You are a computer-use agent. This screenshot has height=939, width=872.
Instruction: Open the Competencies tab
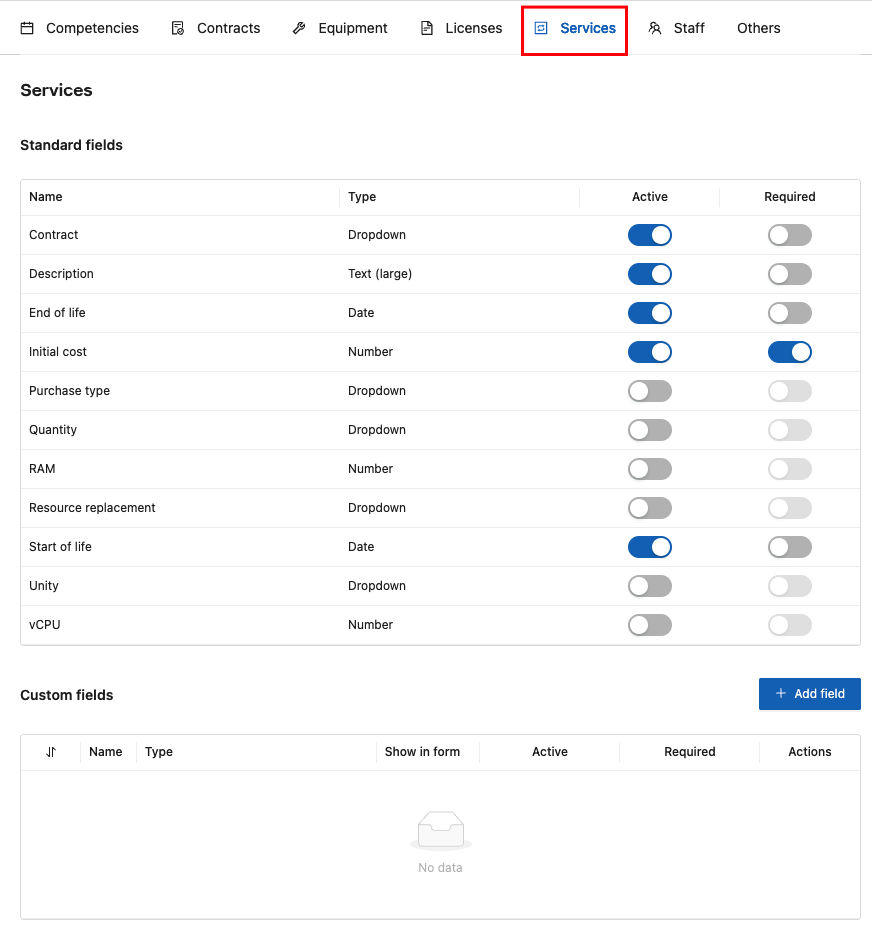pyautogui.click(x=92, y=28)
